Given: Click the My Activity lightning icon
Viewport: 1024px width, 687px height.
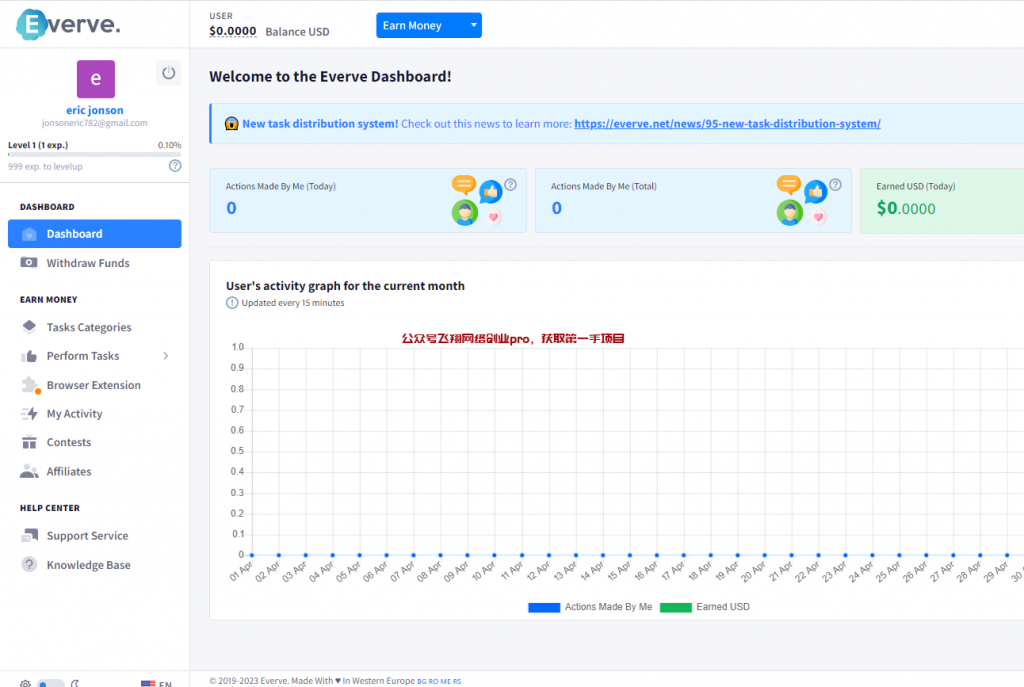Looking at the screenshot, I should click(x=29, y=414).
